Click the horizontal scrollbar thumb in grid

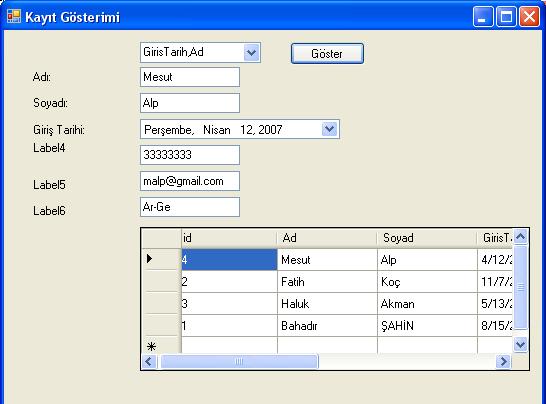tap(239, 361)
